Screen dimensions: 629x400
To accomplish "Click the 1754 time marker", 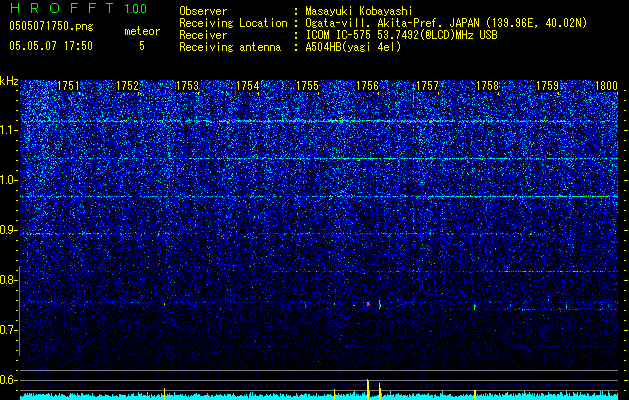I will click(248, 86).
